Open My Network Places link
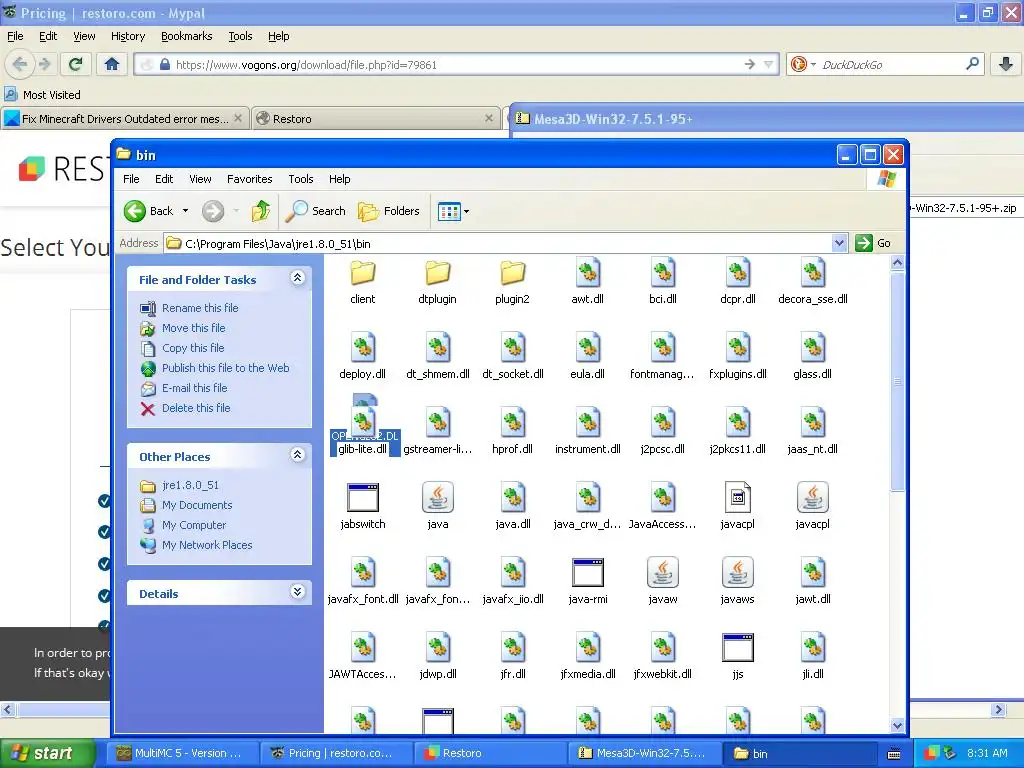Image resolution: width=1024 pixels, height=768 pixels. (x=206, y=545)
